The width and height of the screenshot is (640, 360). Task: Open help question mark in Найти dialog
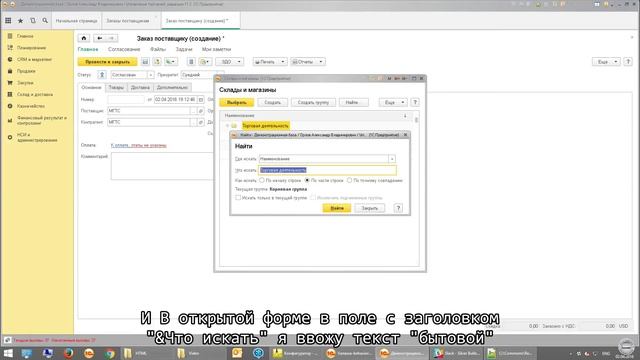click(x=398, y=208)
